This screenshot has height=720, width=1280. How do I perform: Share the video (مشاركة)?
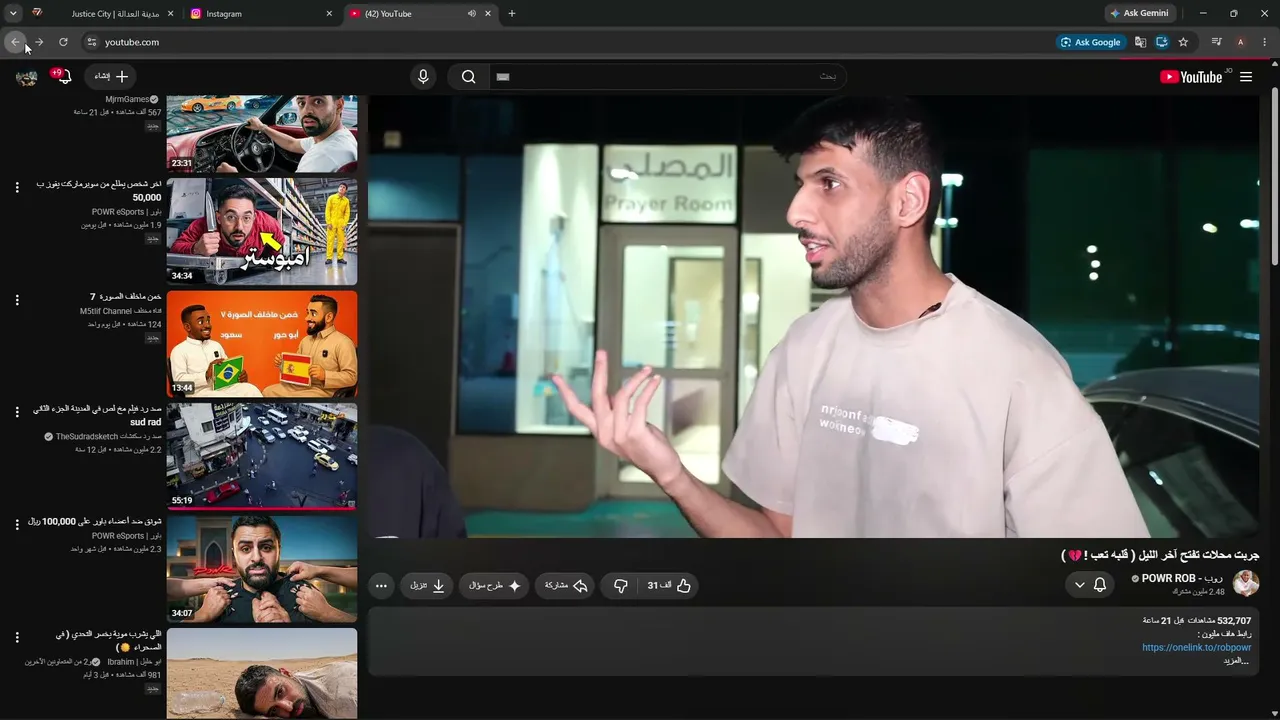[566, 586]
